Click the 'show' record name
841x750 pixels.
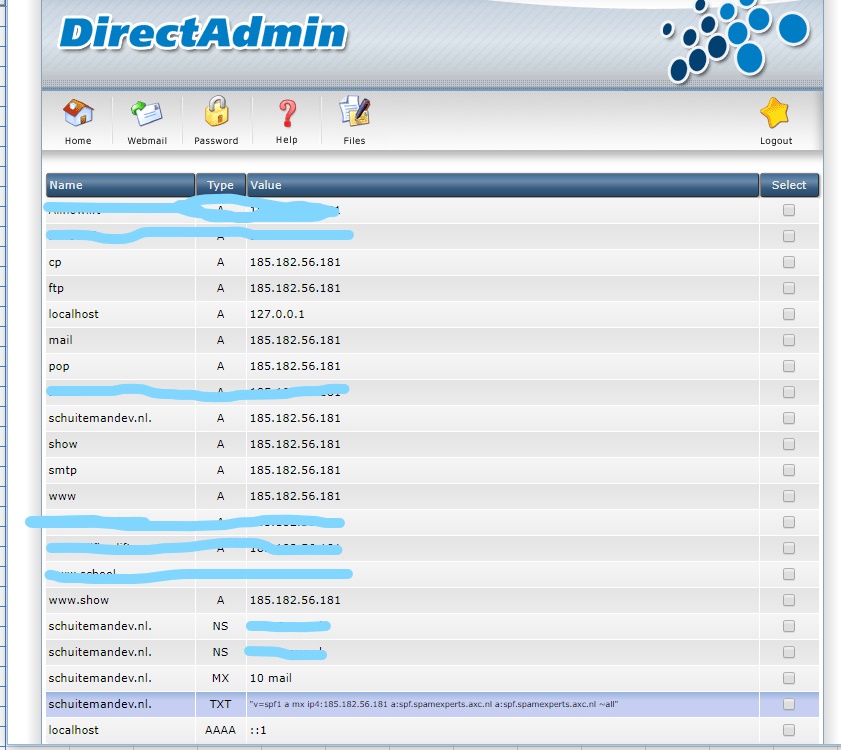click(x=63, y=444)
